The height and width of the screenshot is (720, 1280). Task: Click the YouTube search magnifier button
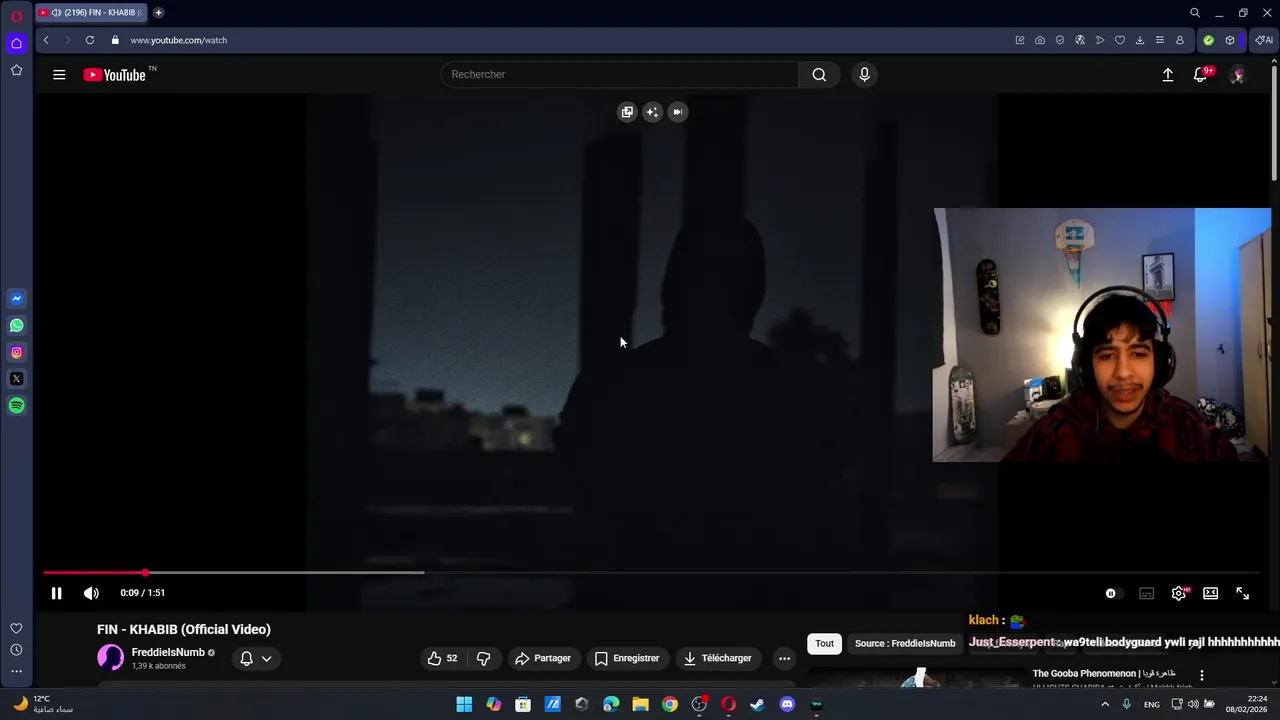[x=819, y=74]
